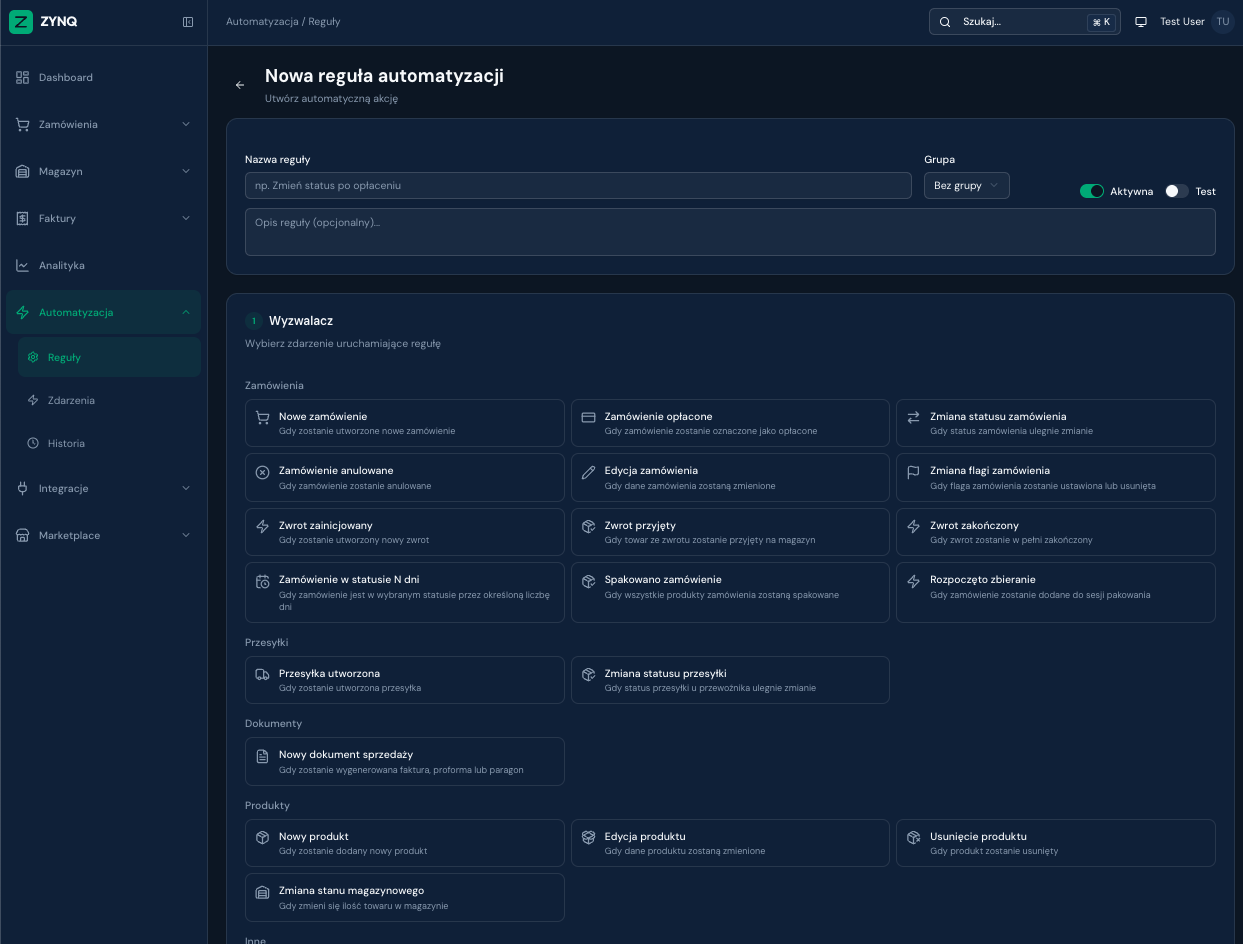Click the pencil icon on Edycja zamówienia

click(x=588, y=472)
